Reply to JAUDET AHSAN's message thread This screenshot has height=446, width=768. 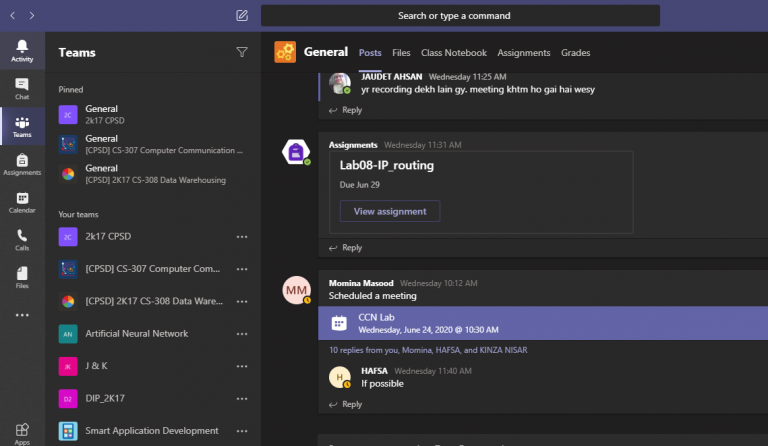tap(346, 110)
